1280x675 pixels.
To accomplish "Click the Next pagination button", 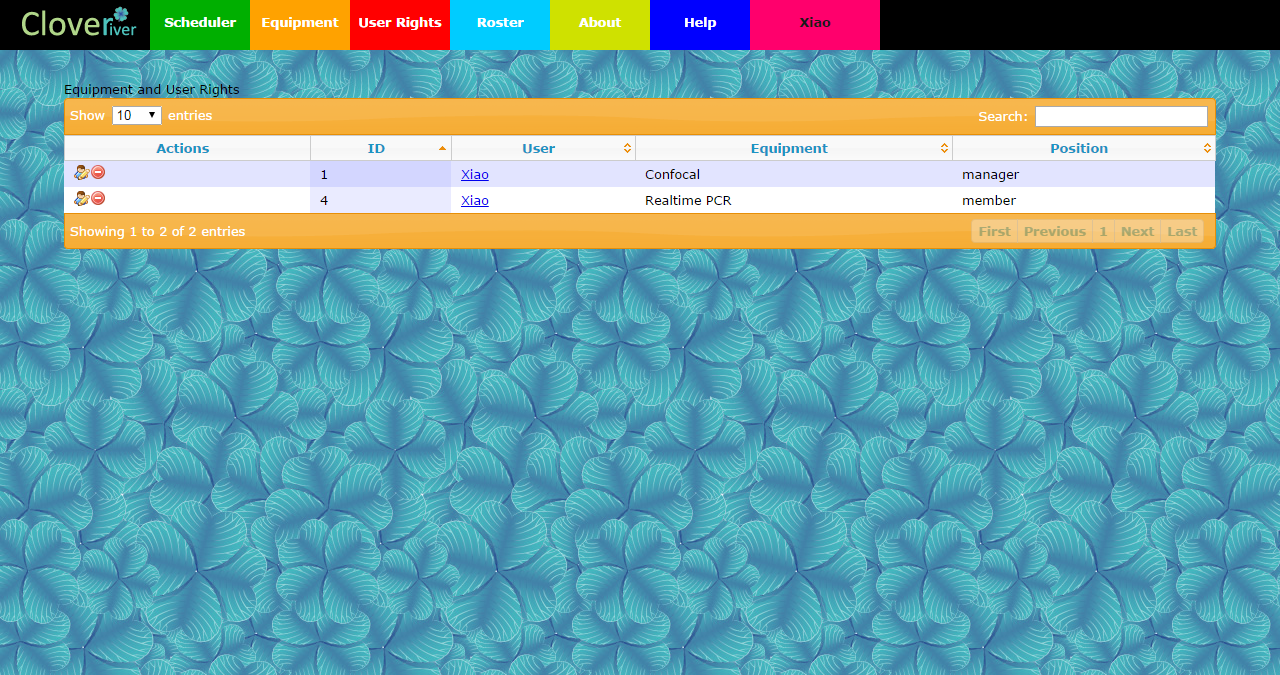I will point(1137,231).
